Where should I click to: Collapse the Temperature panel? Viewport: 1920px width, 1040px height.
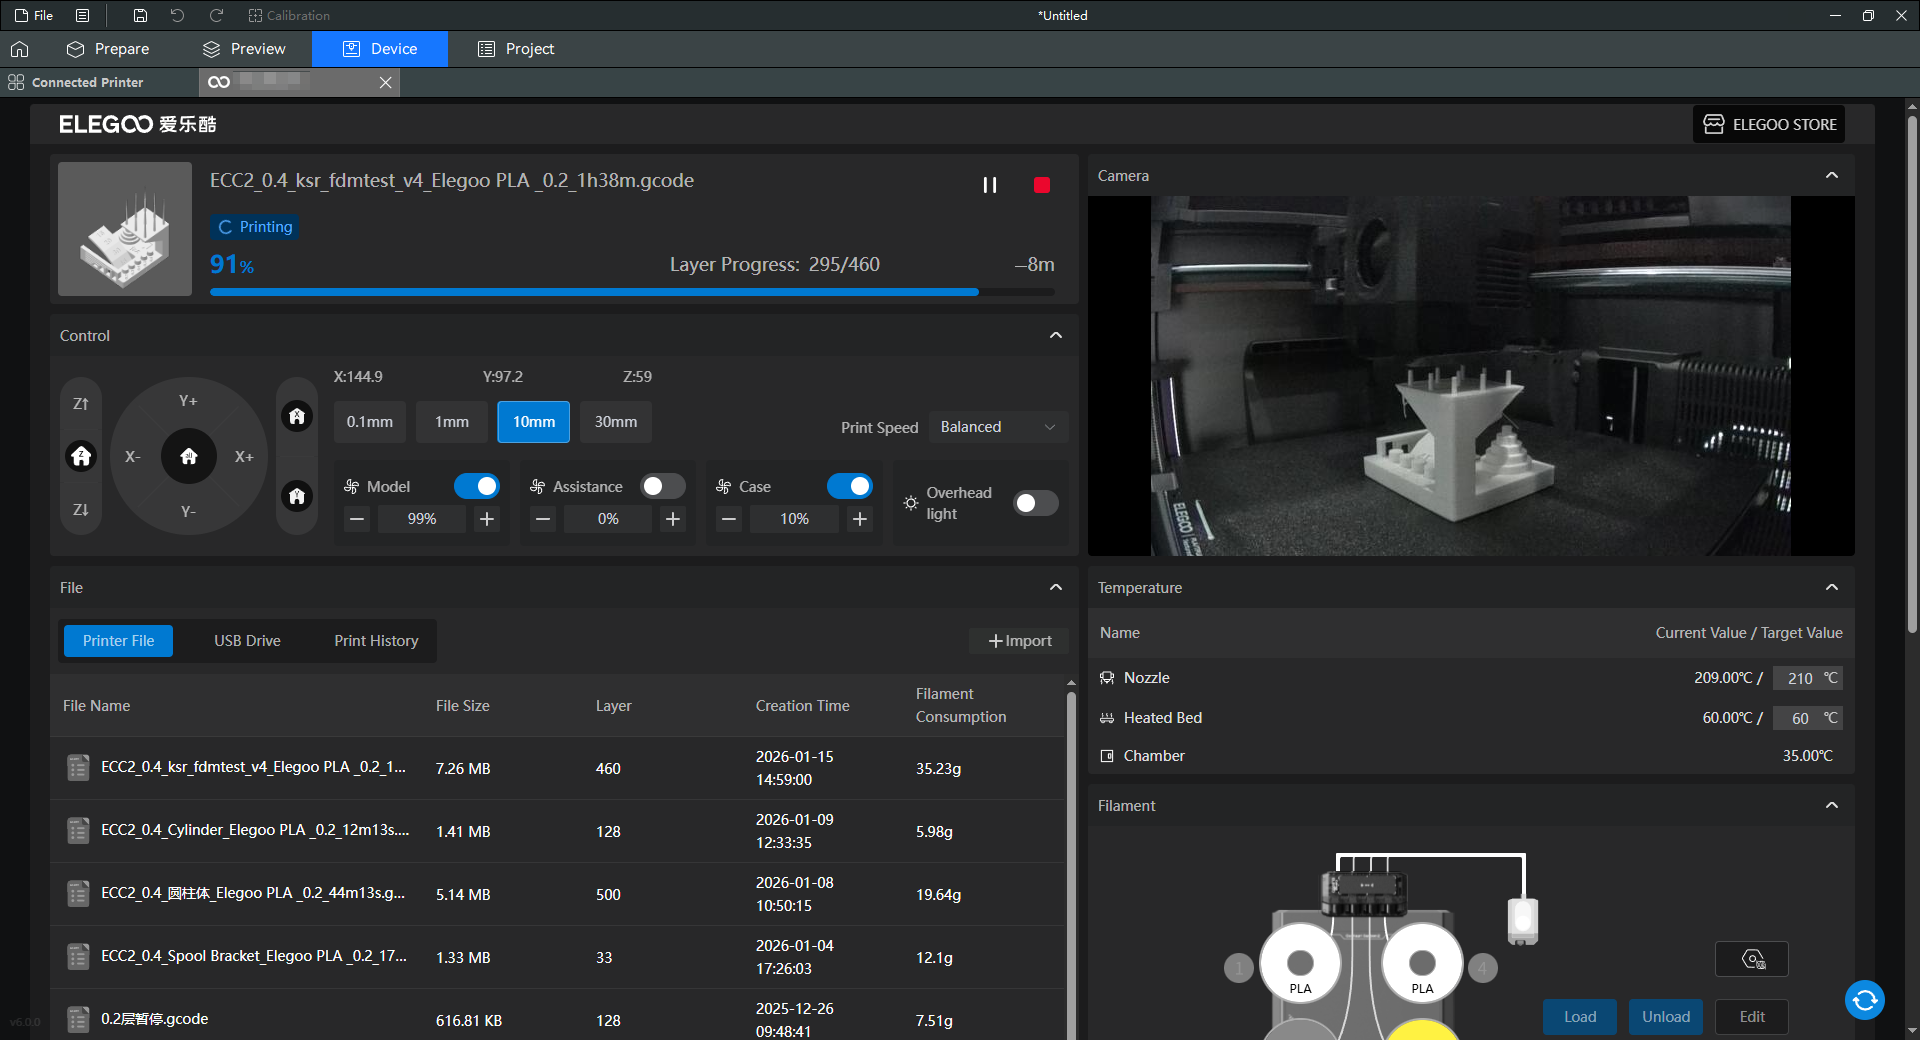(x=1831, y=587)
